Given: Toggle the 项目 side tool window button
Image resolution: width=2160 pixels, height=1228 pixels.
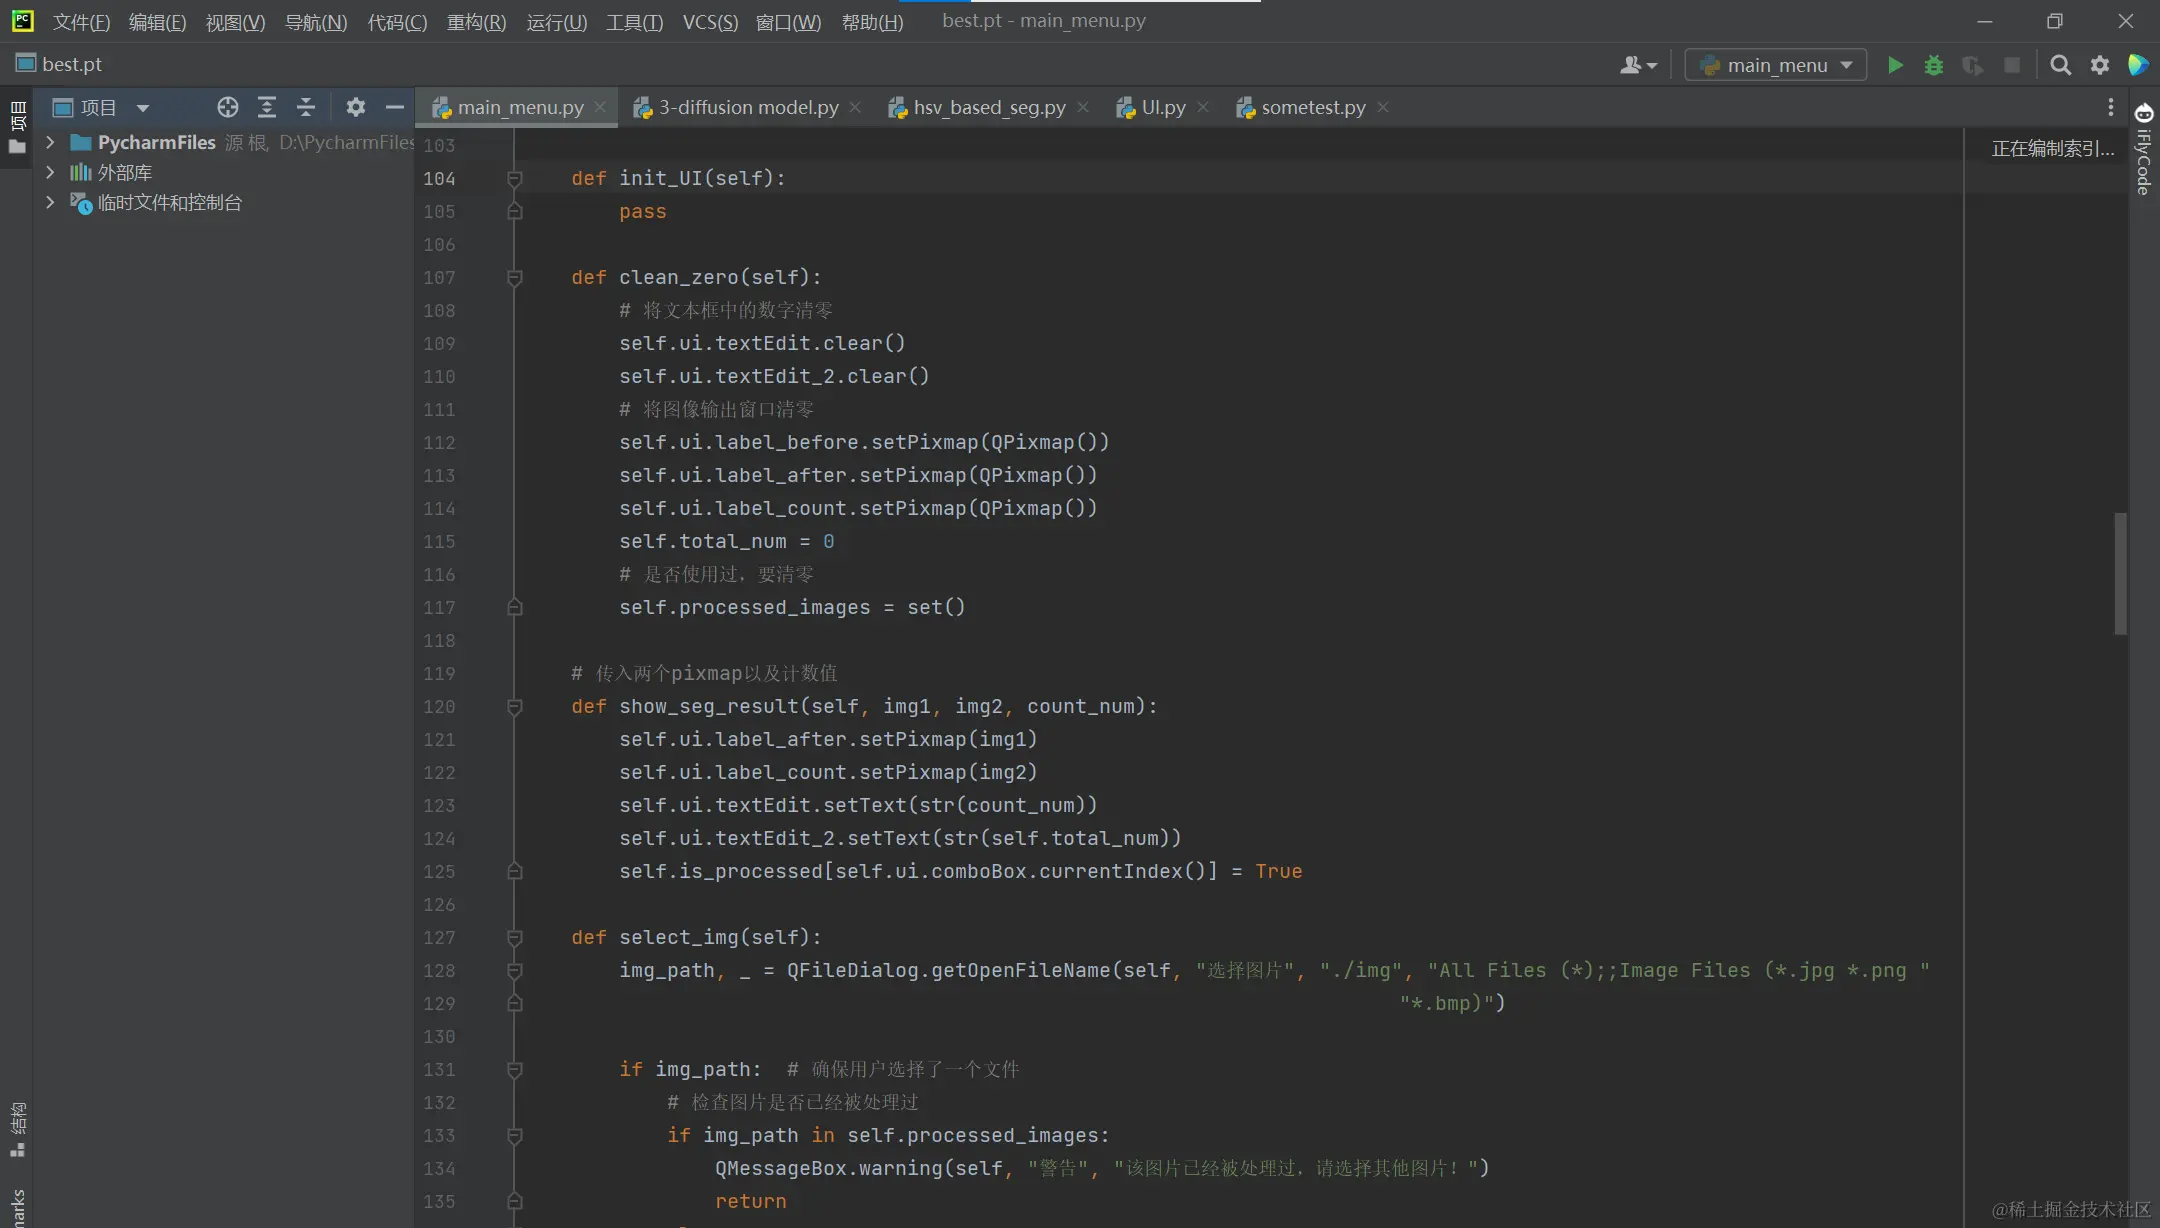Looking at the screenshot, I should tap(17, 127).
